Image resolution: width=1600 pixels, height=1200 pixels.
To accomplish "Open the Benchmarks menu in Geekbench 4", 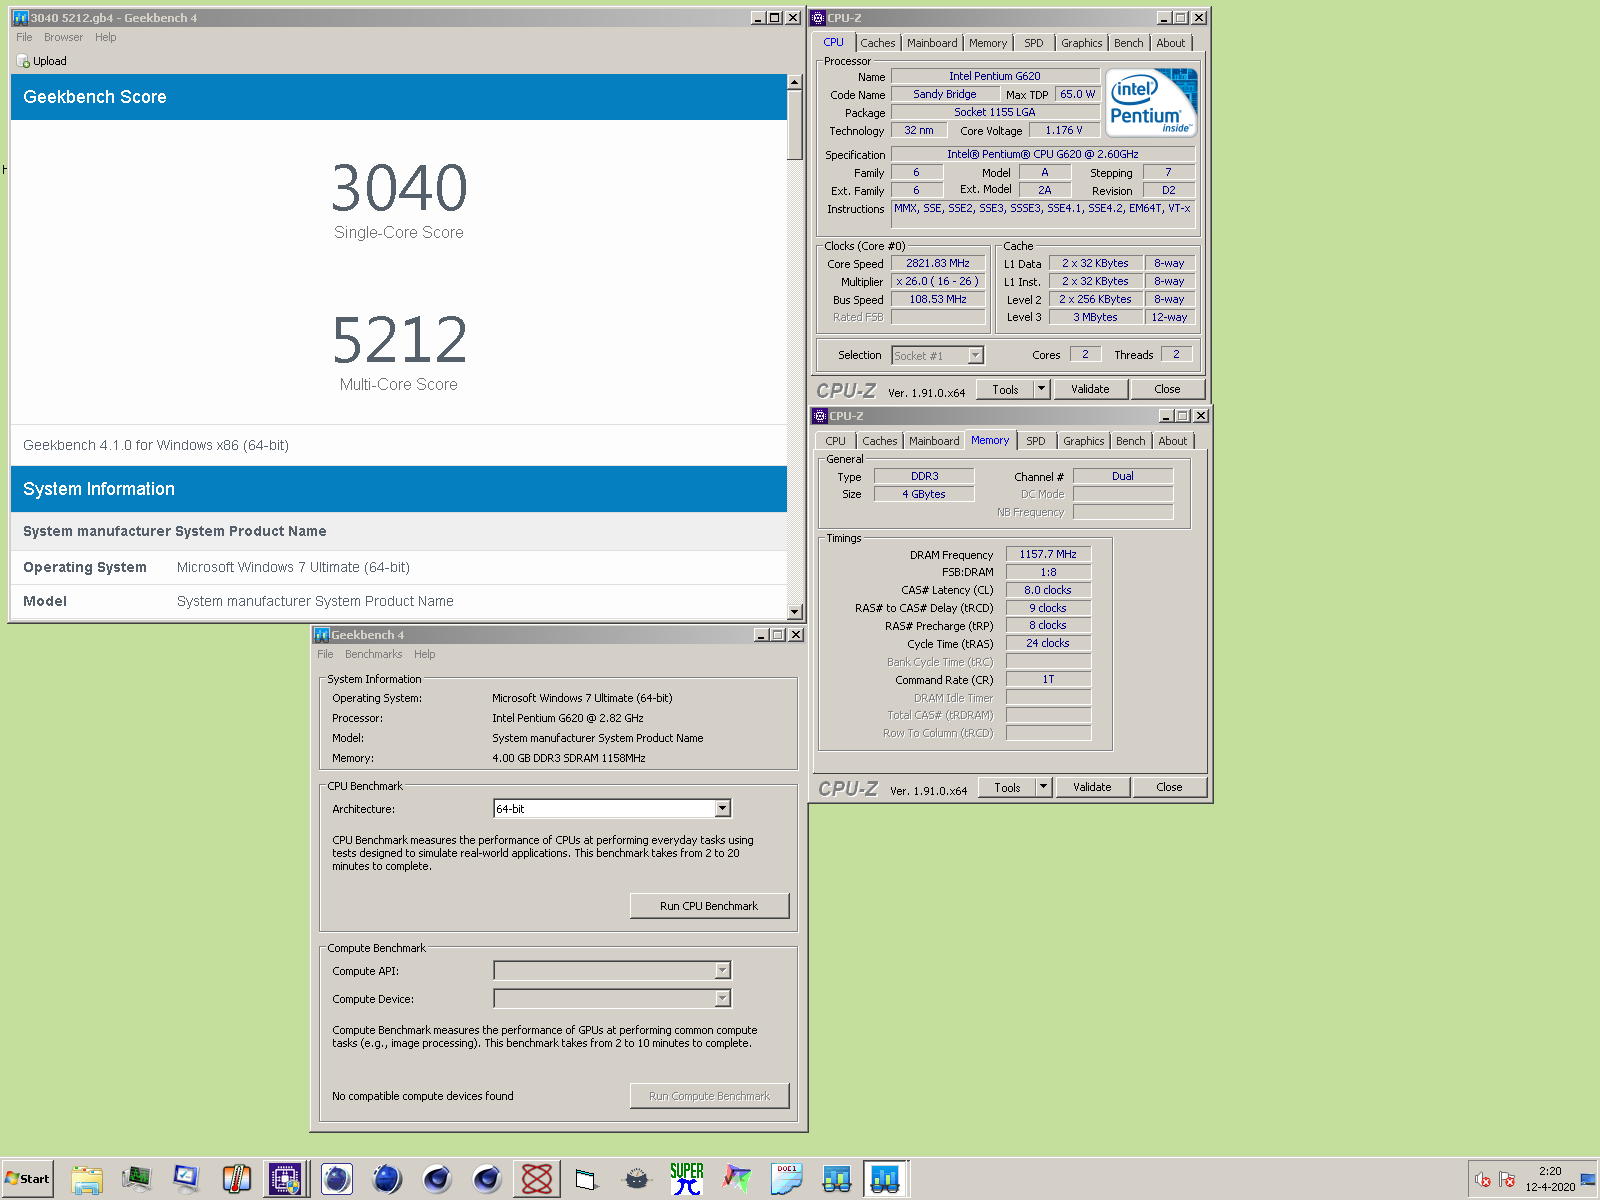I will tap(373, 654).
